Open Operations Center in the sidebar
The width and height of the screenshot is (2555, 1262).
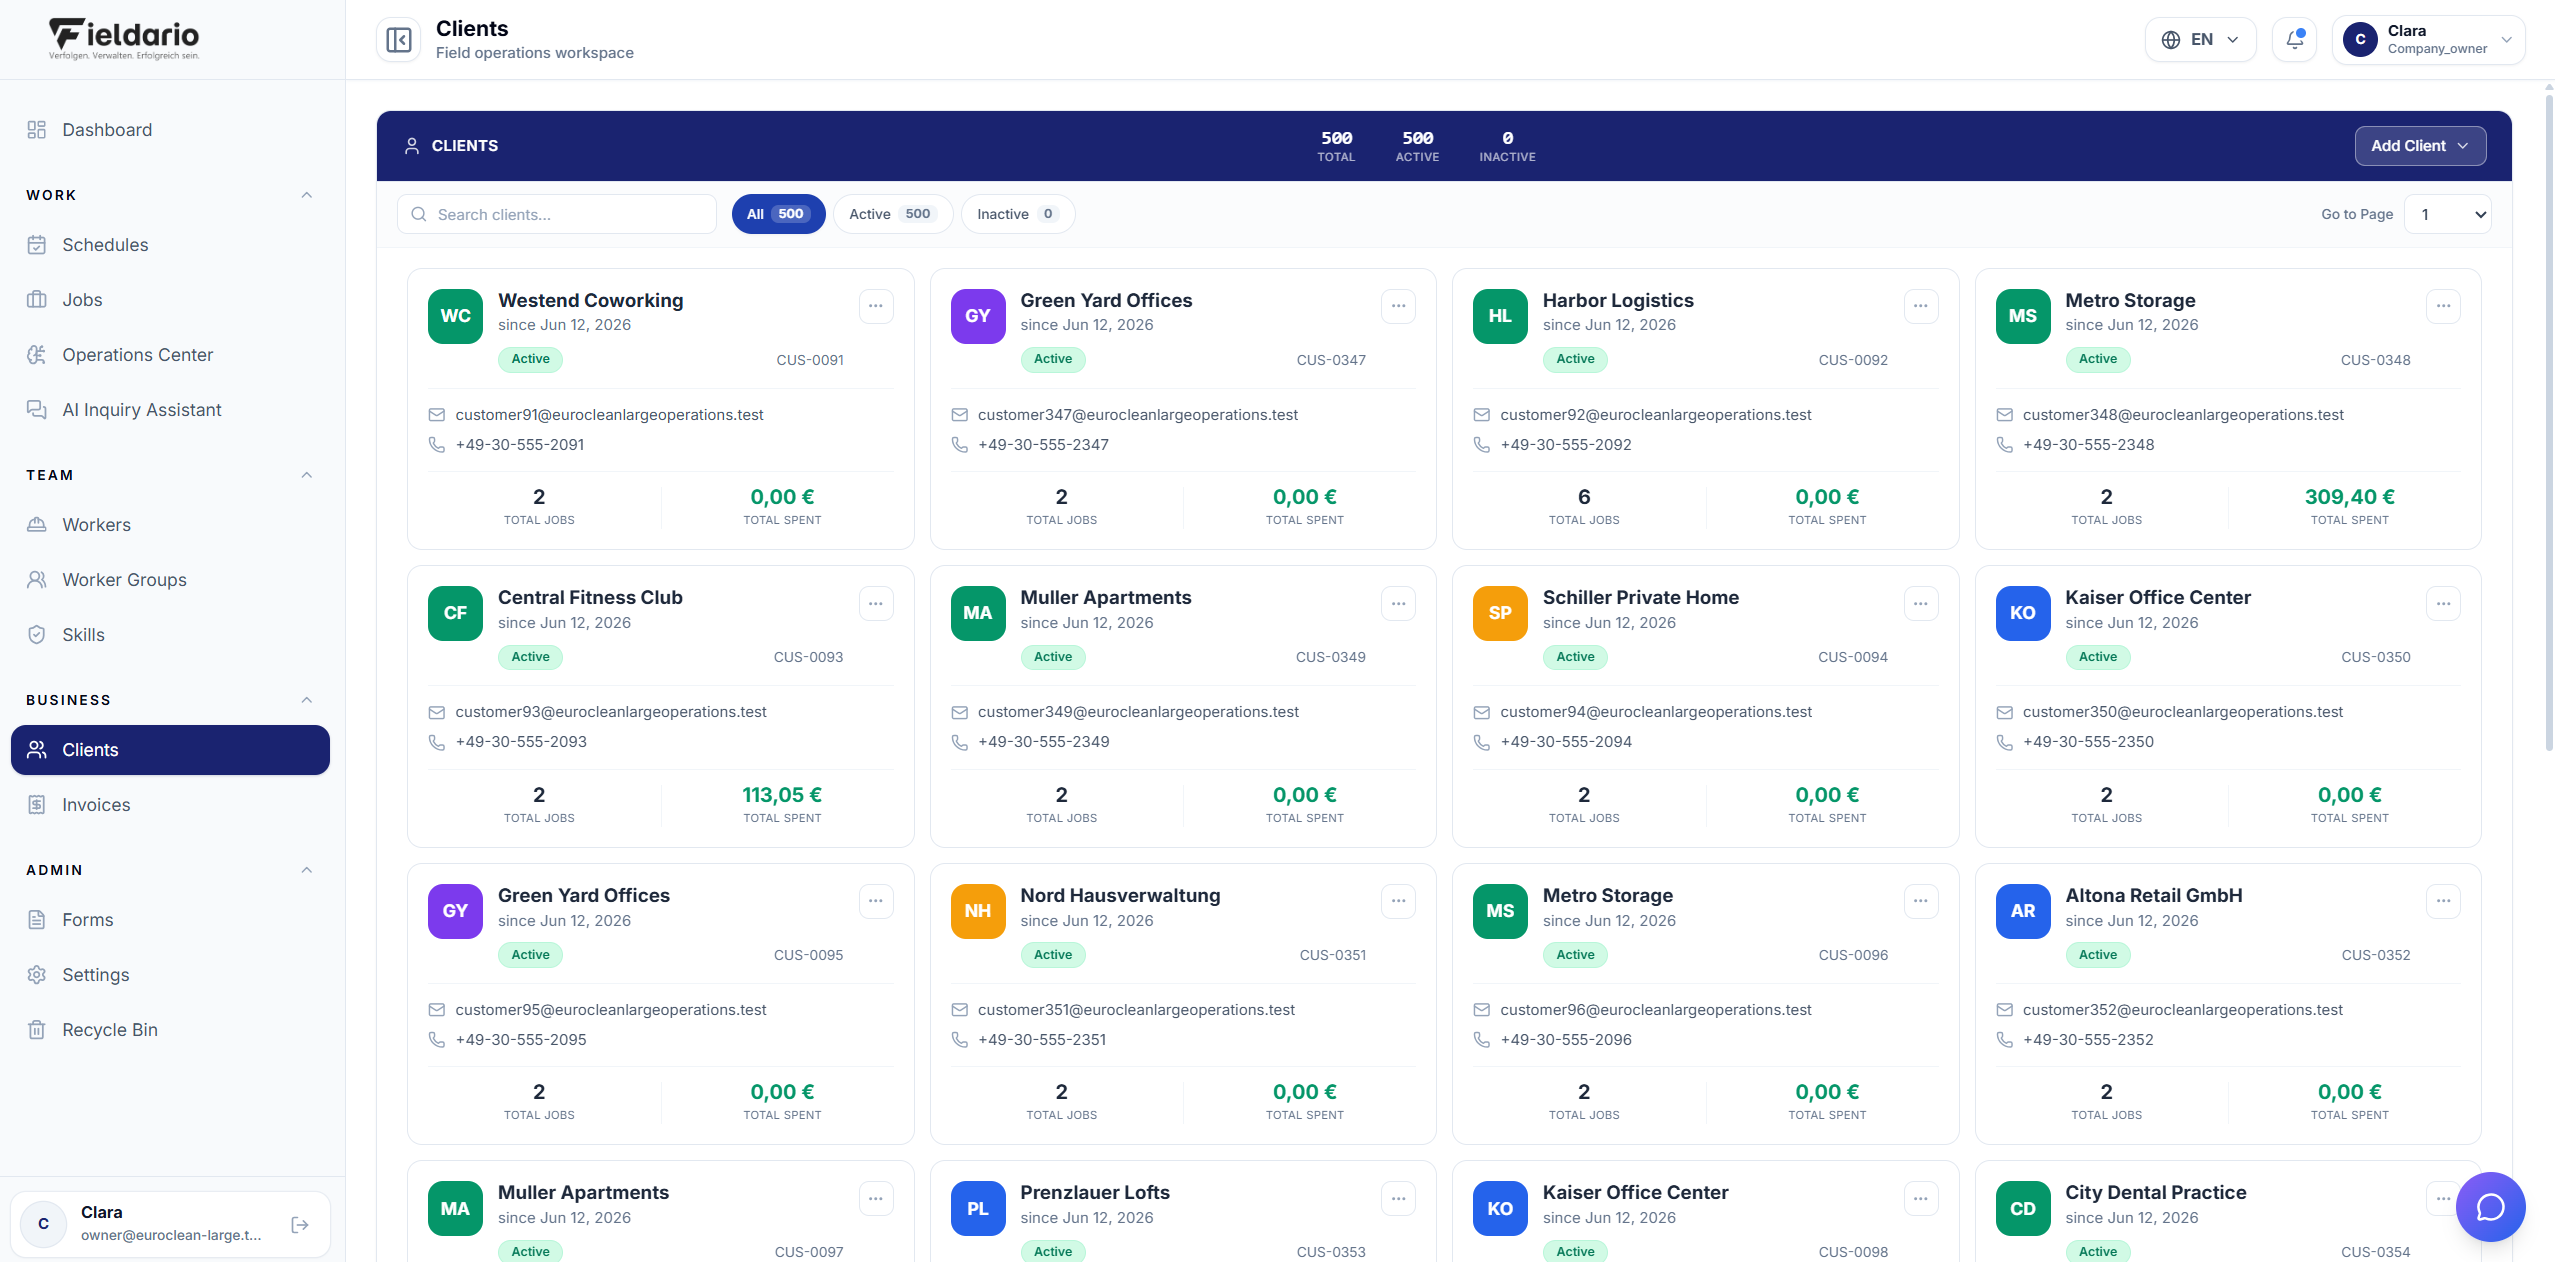click(170, 355)
